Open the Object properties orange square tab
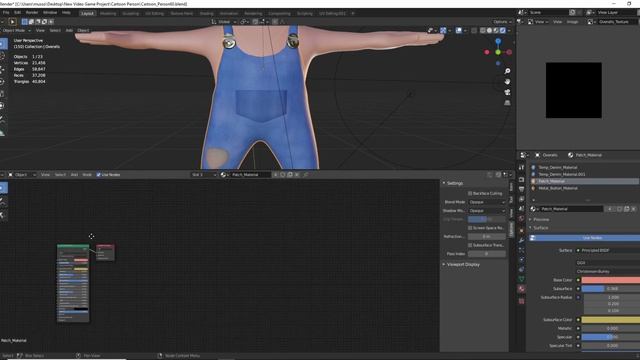Image resolution: width=640 pixels, height=360 pixels. [x=522, y=230]
